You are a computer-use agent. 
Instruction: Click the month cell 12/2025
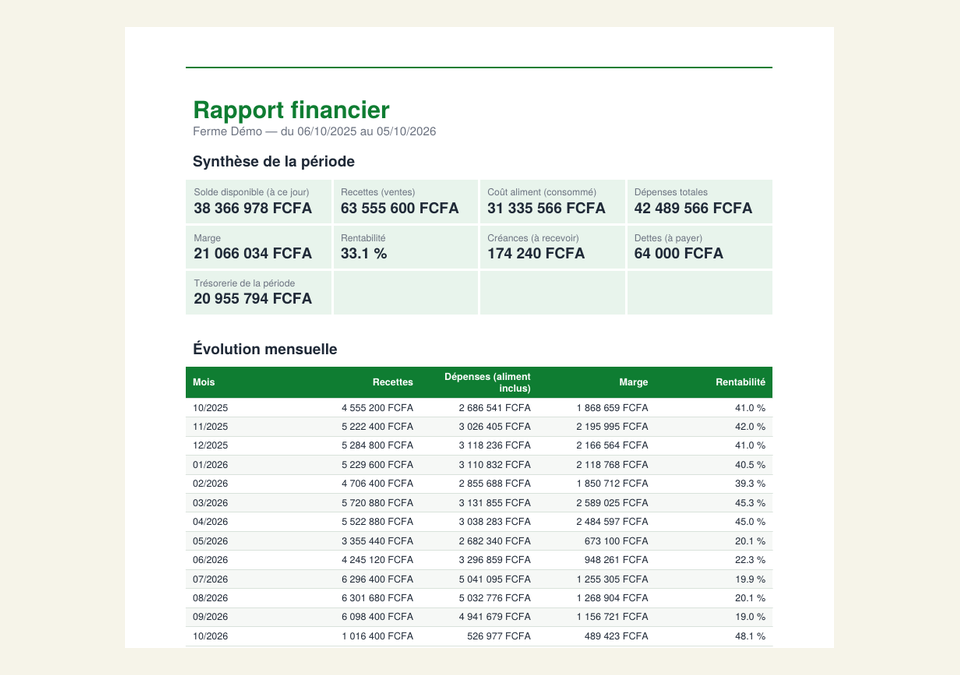[x=210, y=445]
